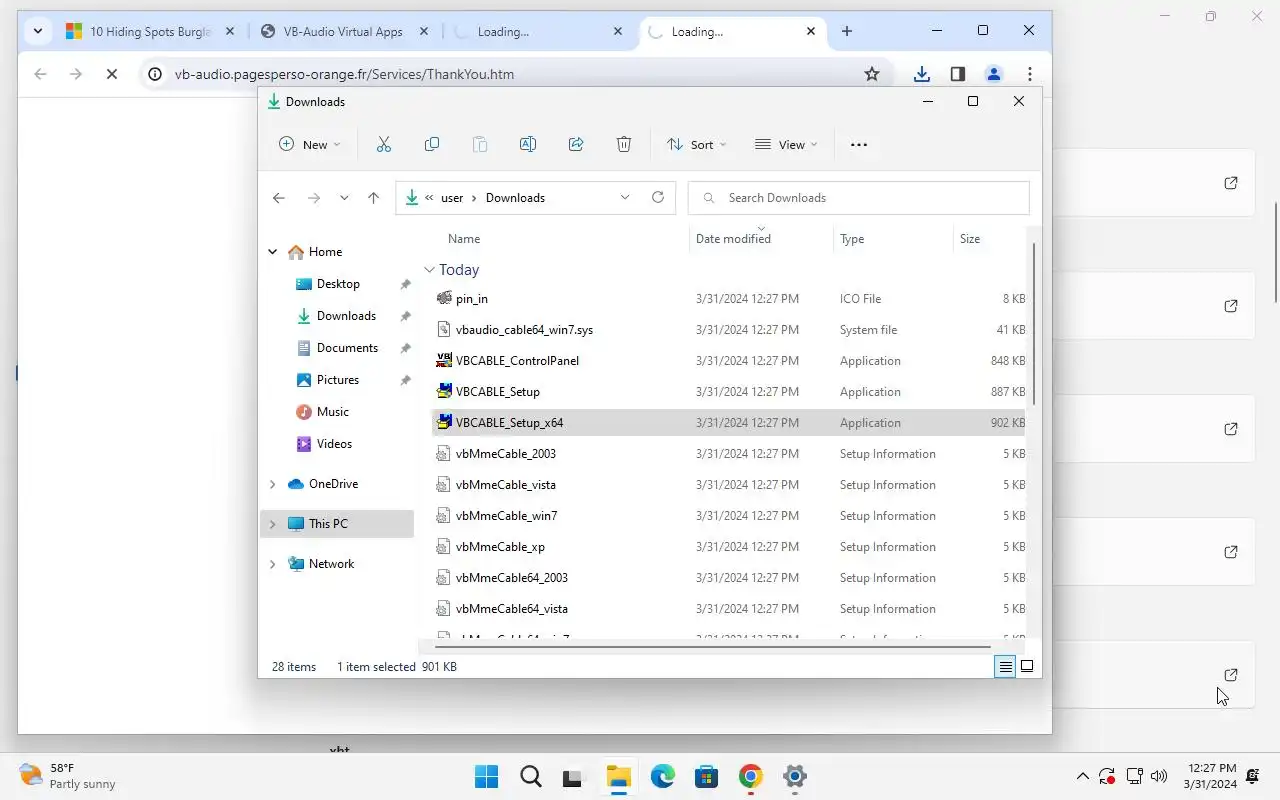Select Videos in navigation pane
Viewport: 1280px width, 800px height.
pos(334,444)
